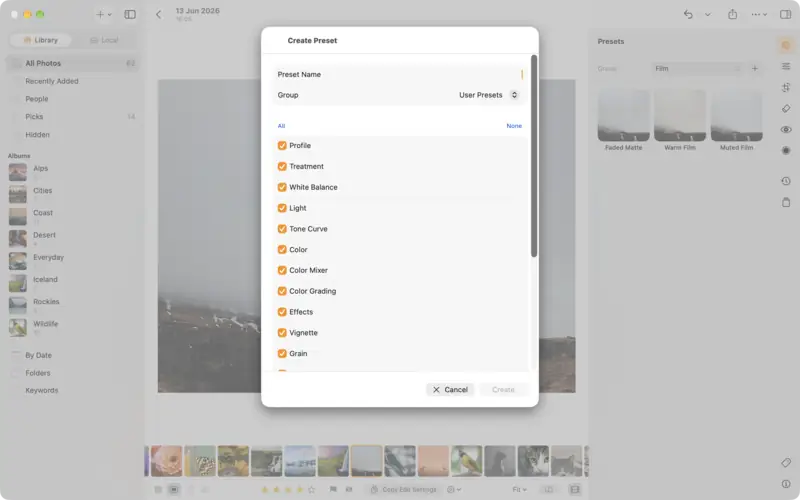Open the info icon at bottom right
The height and width of the screenshot is (500, 800).
786,484
